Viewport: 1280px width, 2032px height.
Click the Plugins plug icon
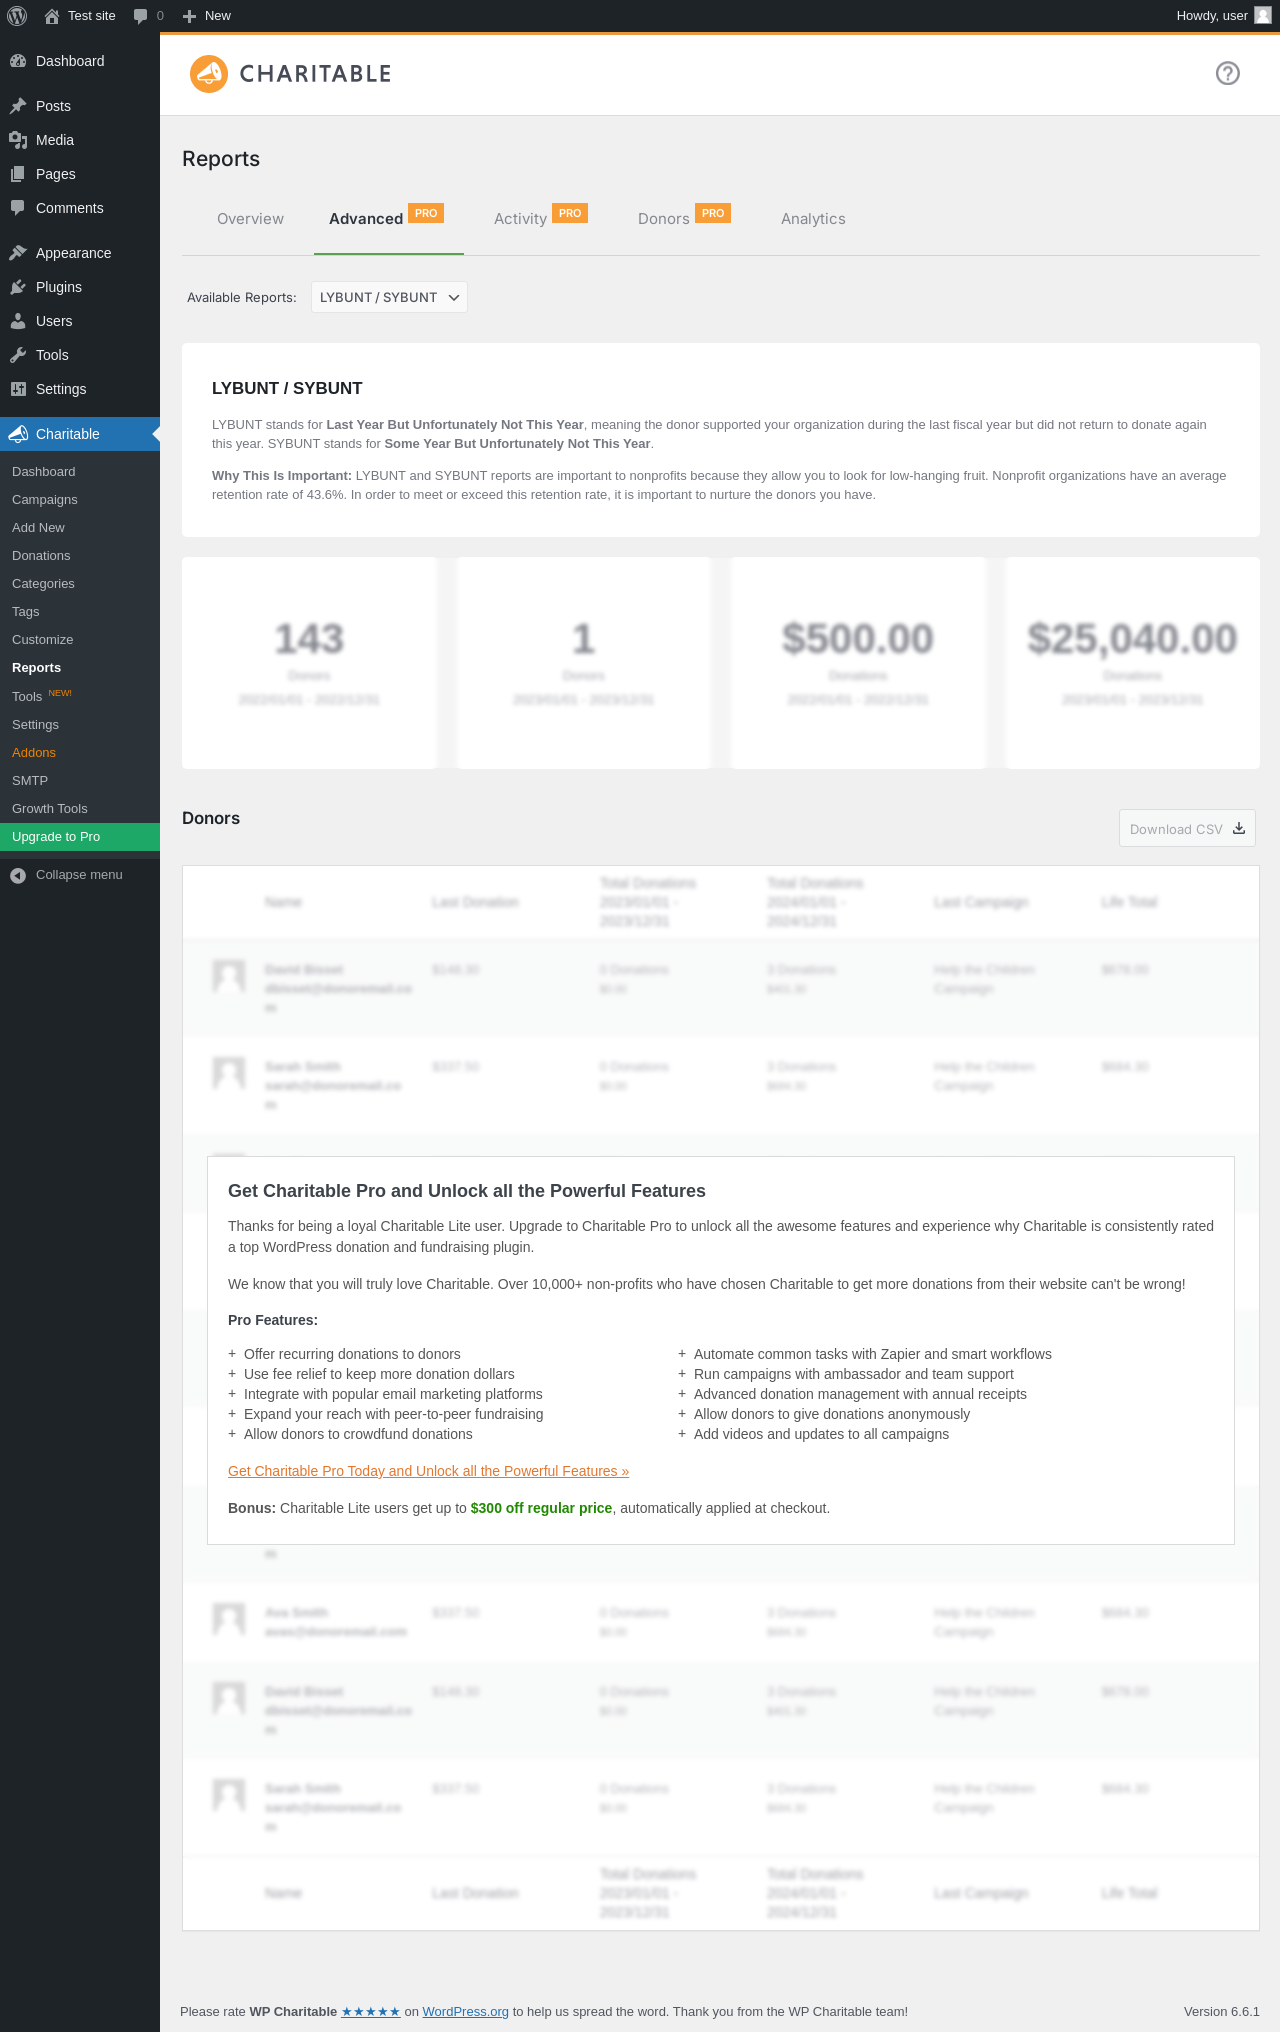pos(18,287)
